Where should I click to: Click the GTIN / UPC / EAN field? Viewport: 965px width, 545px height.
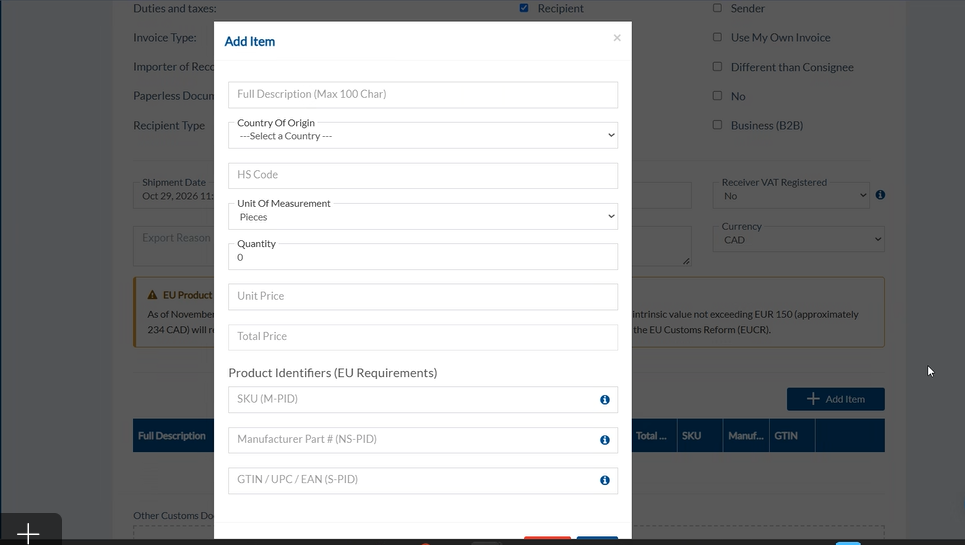point(423,480)
